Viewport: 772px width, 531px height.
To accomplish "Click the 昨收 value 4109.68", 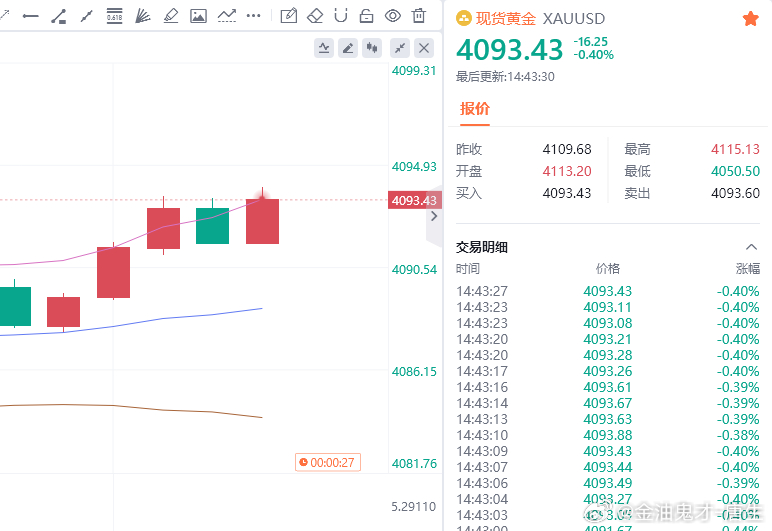I will click(567, 149).
